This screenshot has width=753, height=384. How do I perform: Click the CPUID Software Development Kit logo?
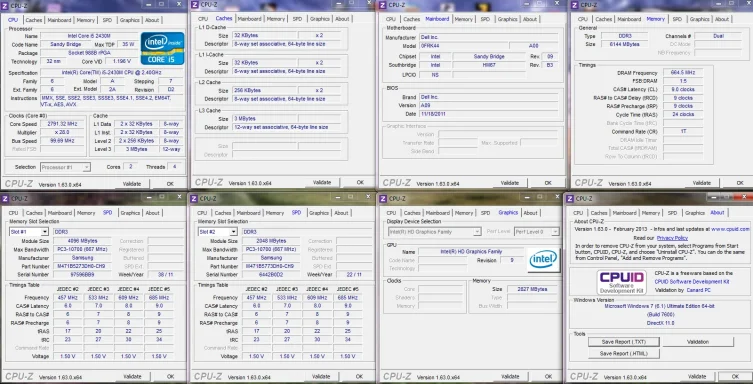coord(621,282)
